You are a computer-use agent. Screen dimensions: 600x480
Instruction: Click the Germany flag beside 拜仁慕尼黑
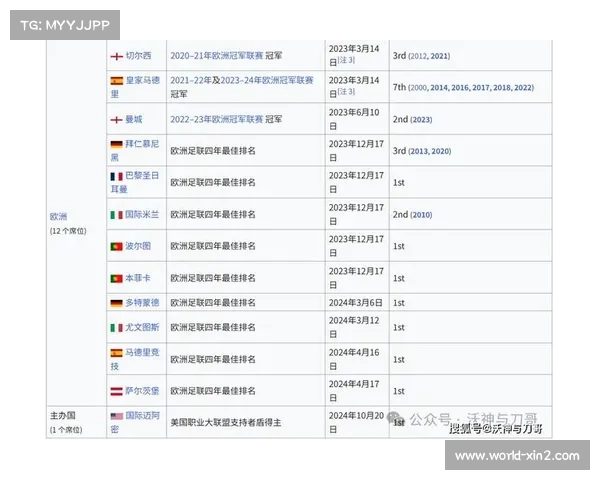(x=116, y=144)
